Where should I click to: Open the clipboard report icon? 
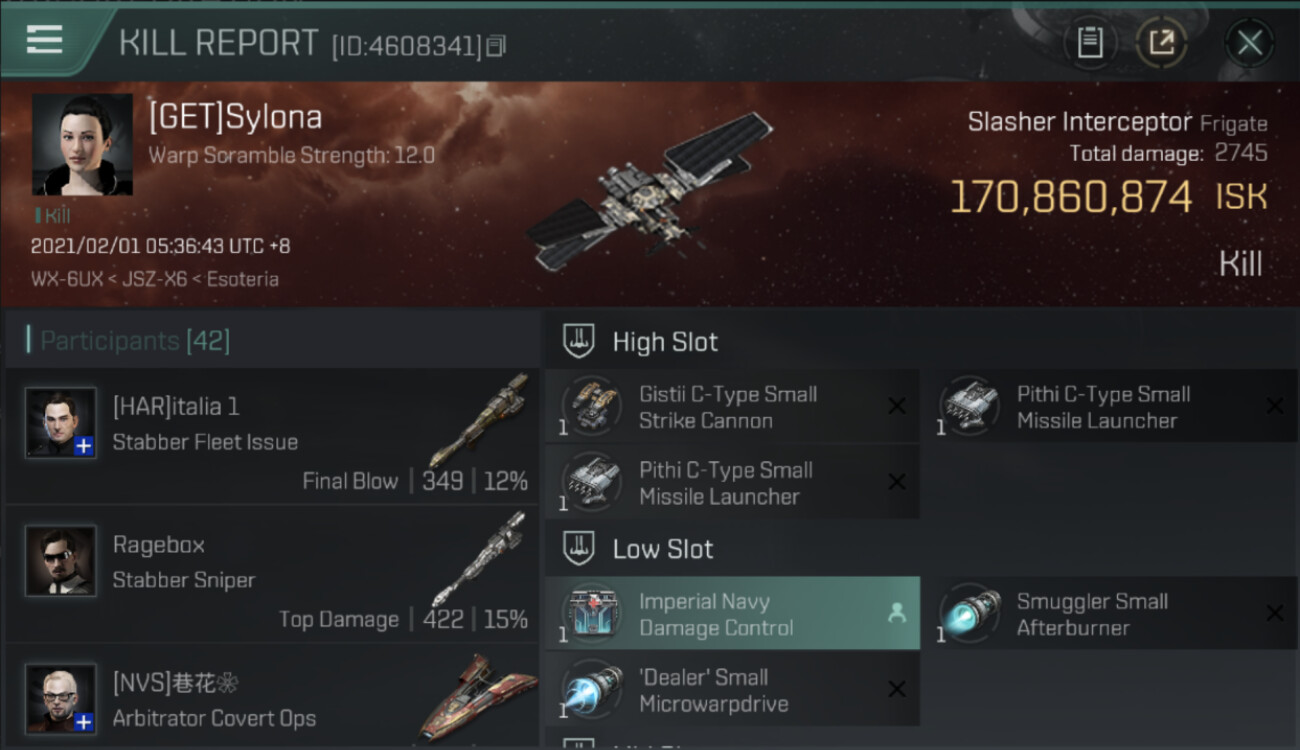pyautogui.click(x=1090, y=43)
